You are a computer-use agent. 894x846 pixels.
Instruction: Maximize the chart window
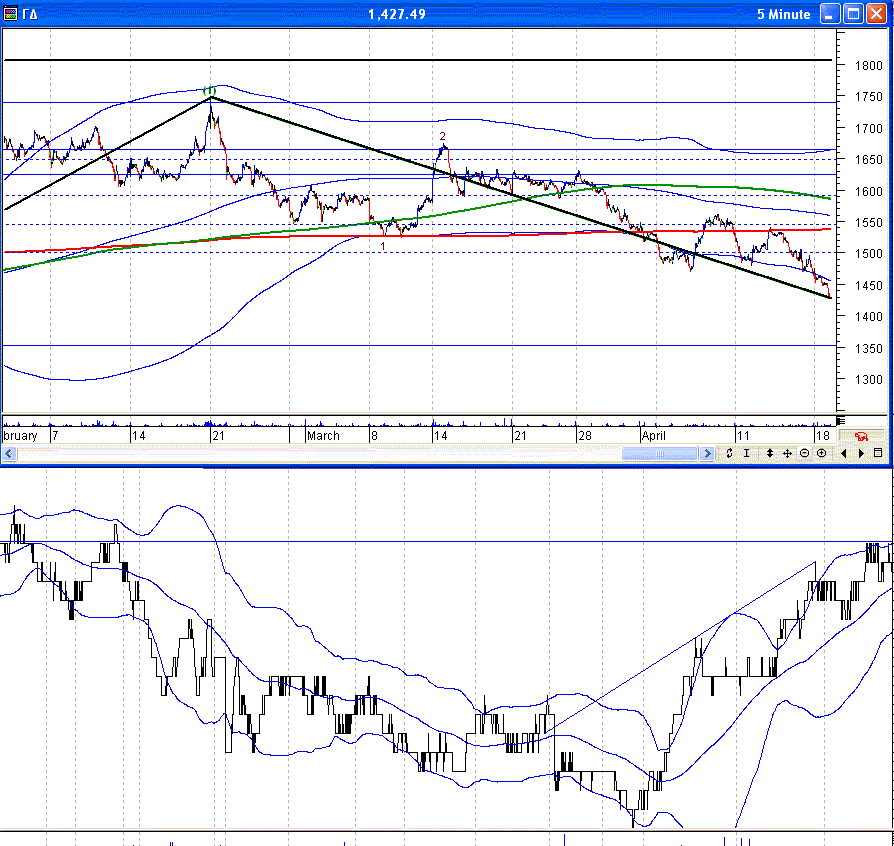point(853,14)
